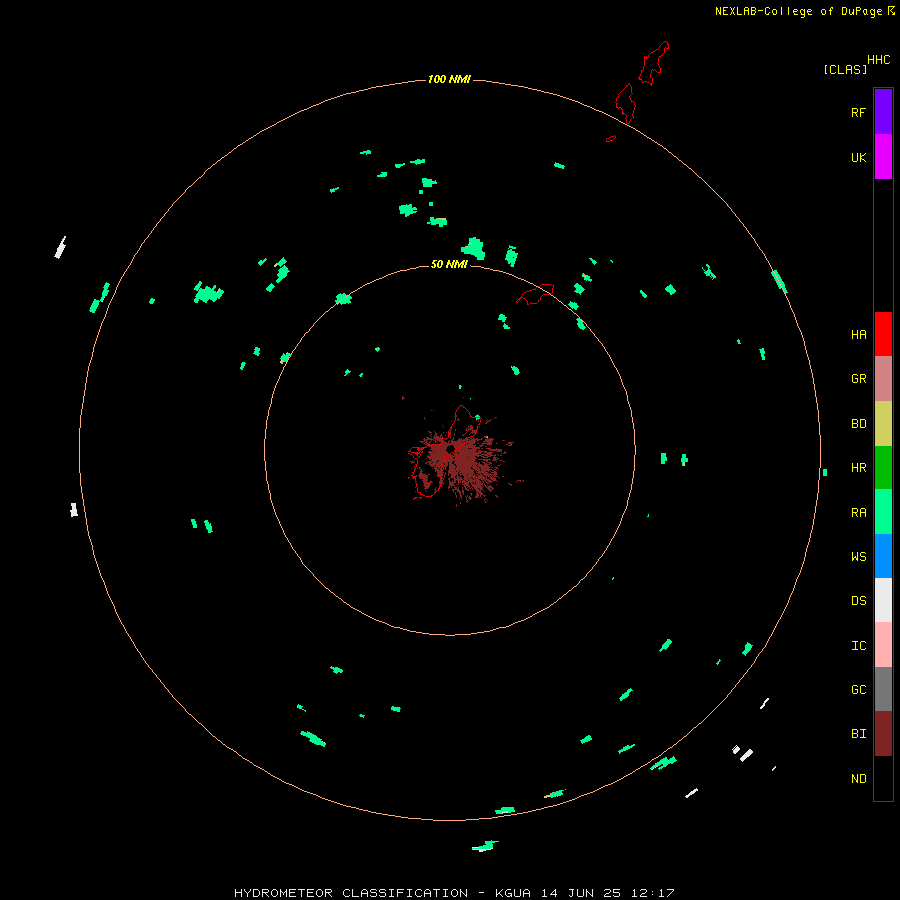
Task: Click the KGUA station identifier
Action: point(513,893)
